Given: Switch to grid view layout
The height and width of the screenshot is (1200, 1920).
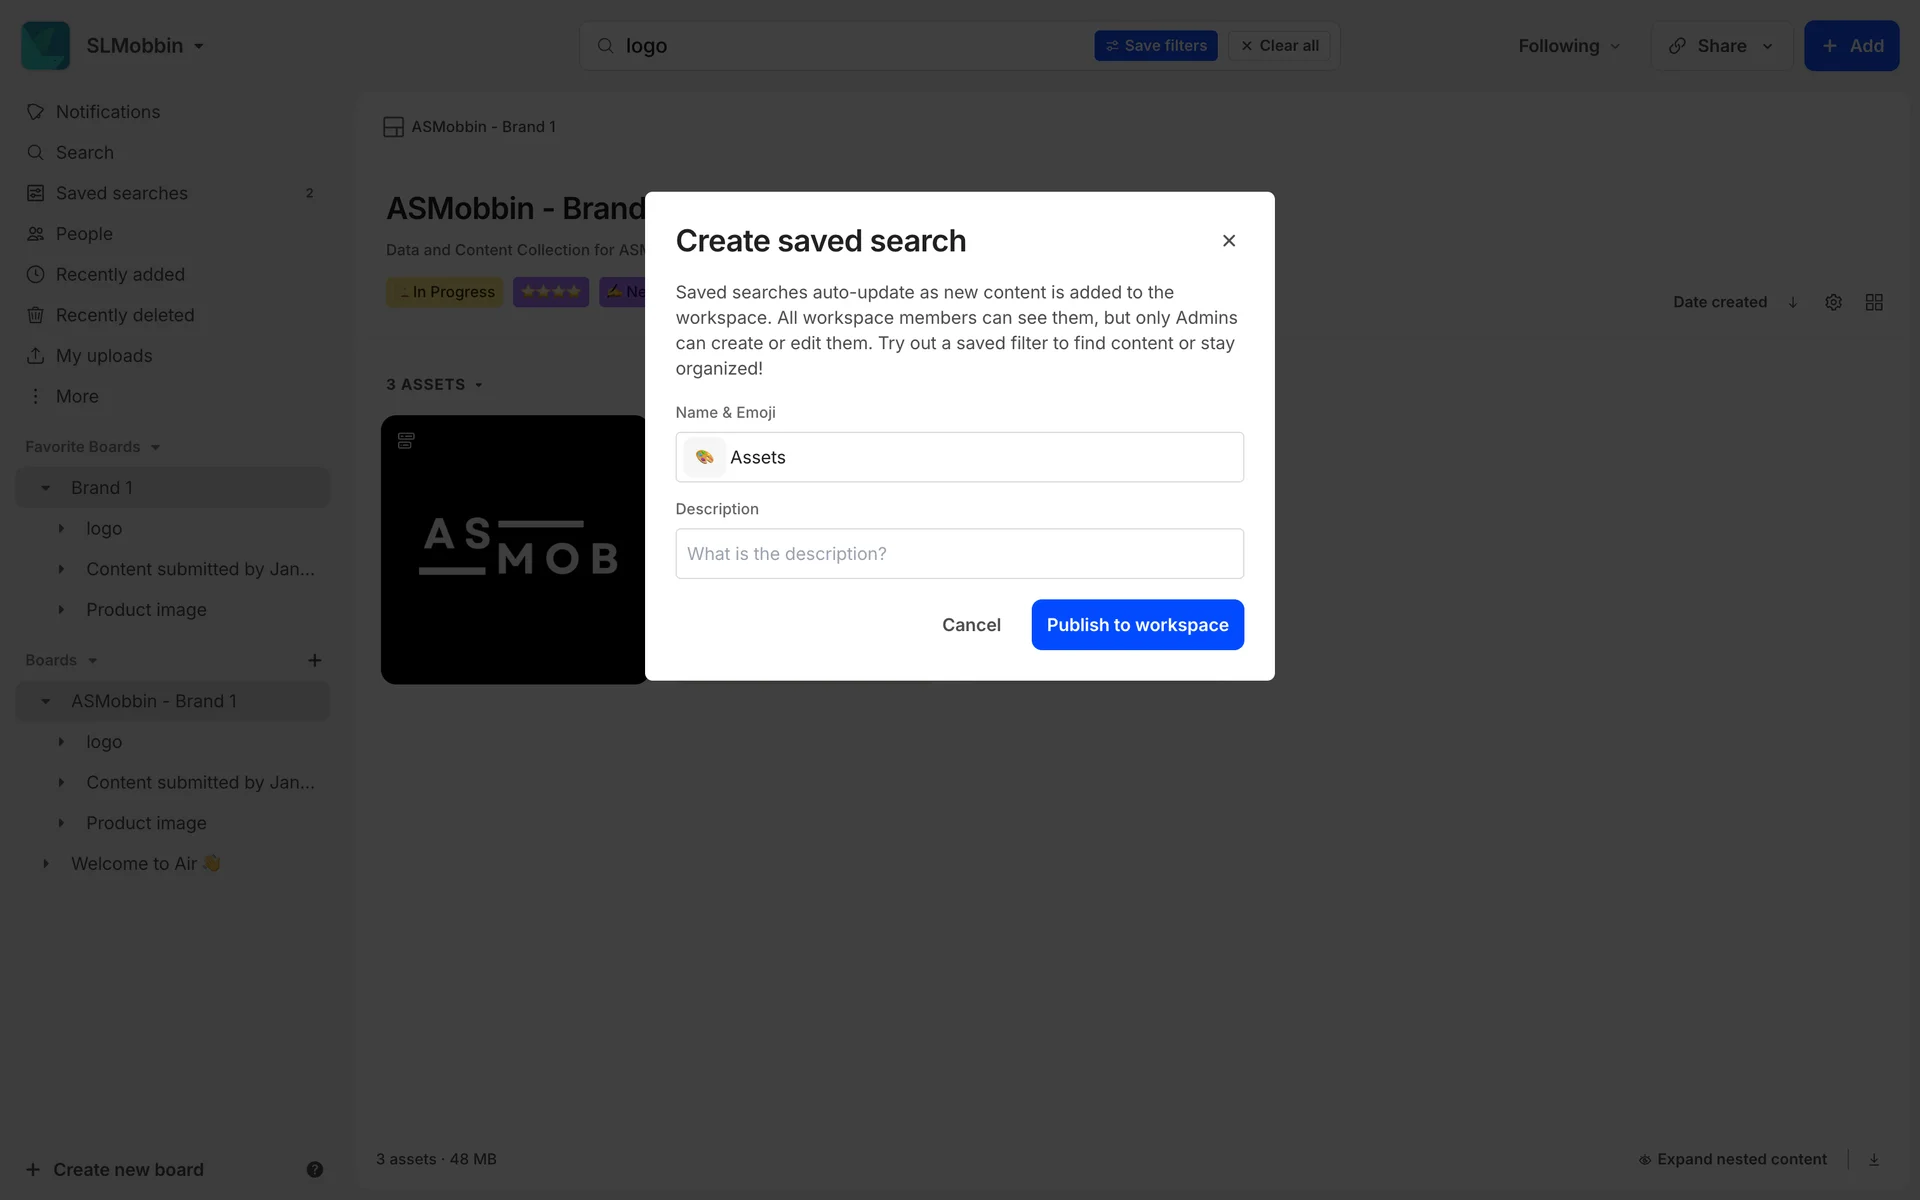Looking at the screenshot, I should coord(1874,302).
